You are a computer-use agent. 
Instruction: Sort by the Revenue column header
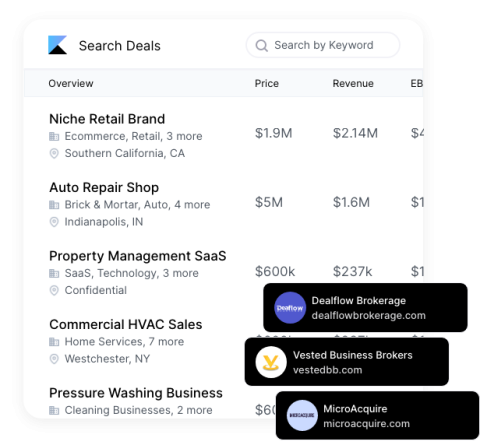click(353, 83)
